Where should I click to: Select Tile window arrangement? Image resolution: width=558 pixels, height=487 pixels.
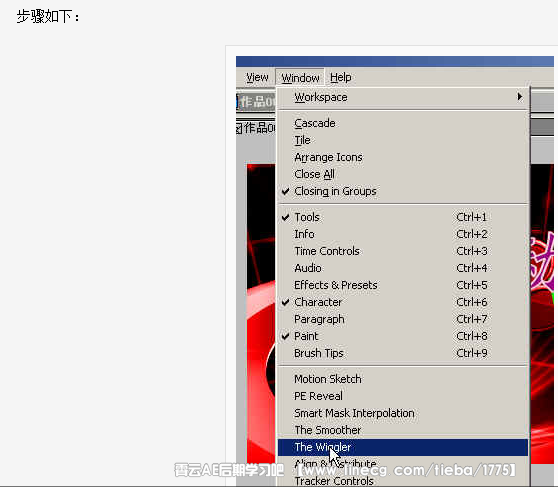tap(403, 140)
